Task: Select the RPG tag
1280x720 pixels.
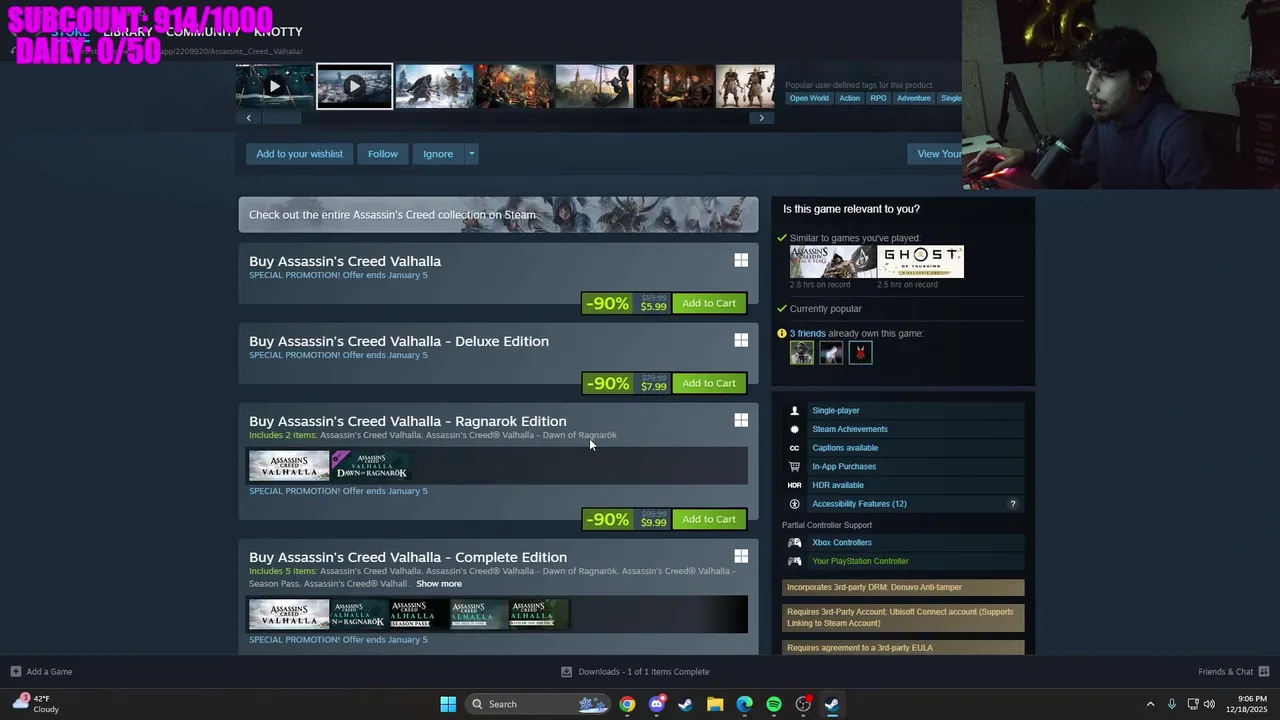Action: (x=878, y=98)
